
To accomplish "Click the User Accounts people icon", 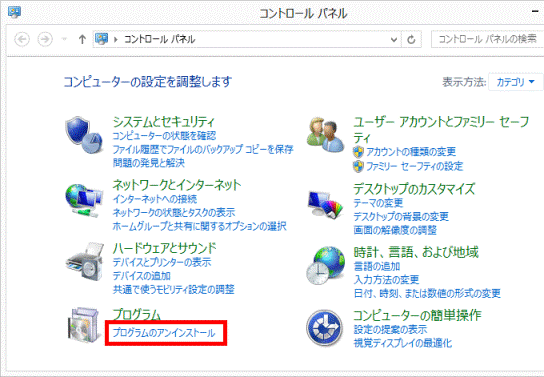I will pyautogui.click(x=325, y=135).
